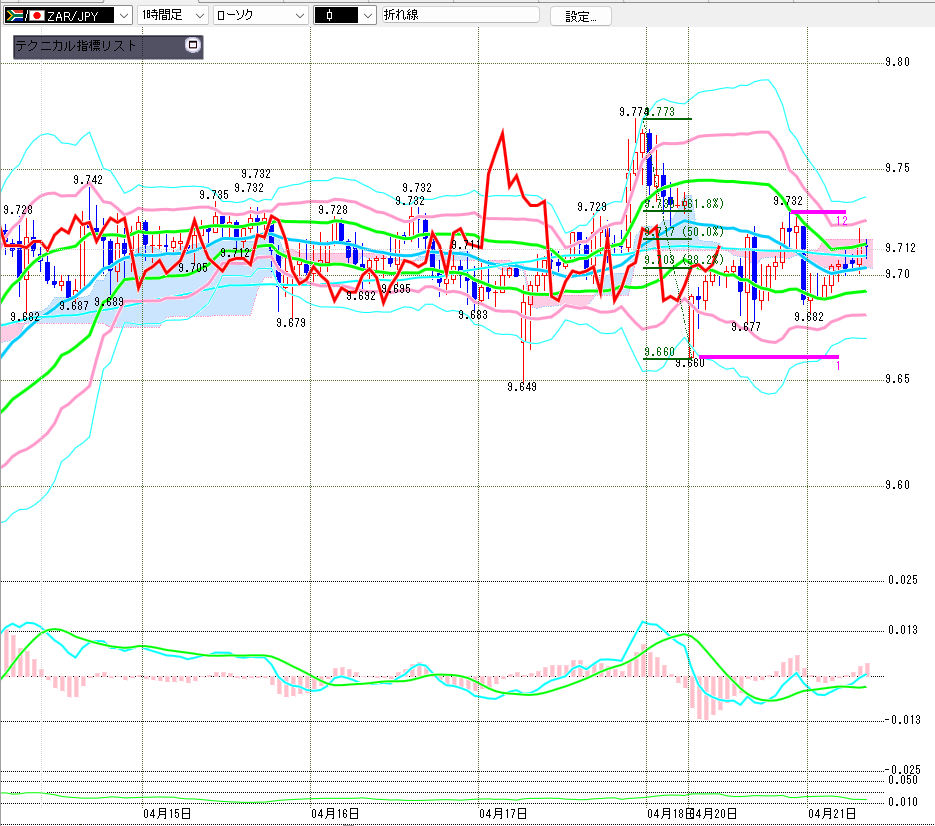
Task: Select the green 9.773 high marker line
Action: point(668,119)
